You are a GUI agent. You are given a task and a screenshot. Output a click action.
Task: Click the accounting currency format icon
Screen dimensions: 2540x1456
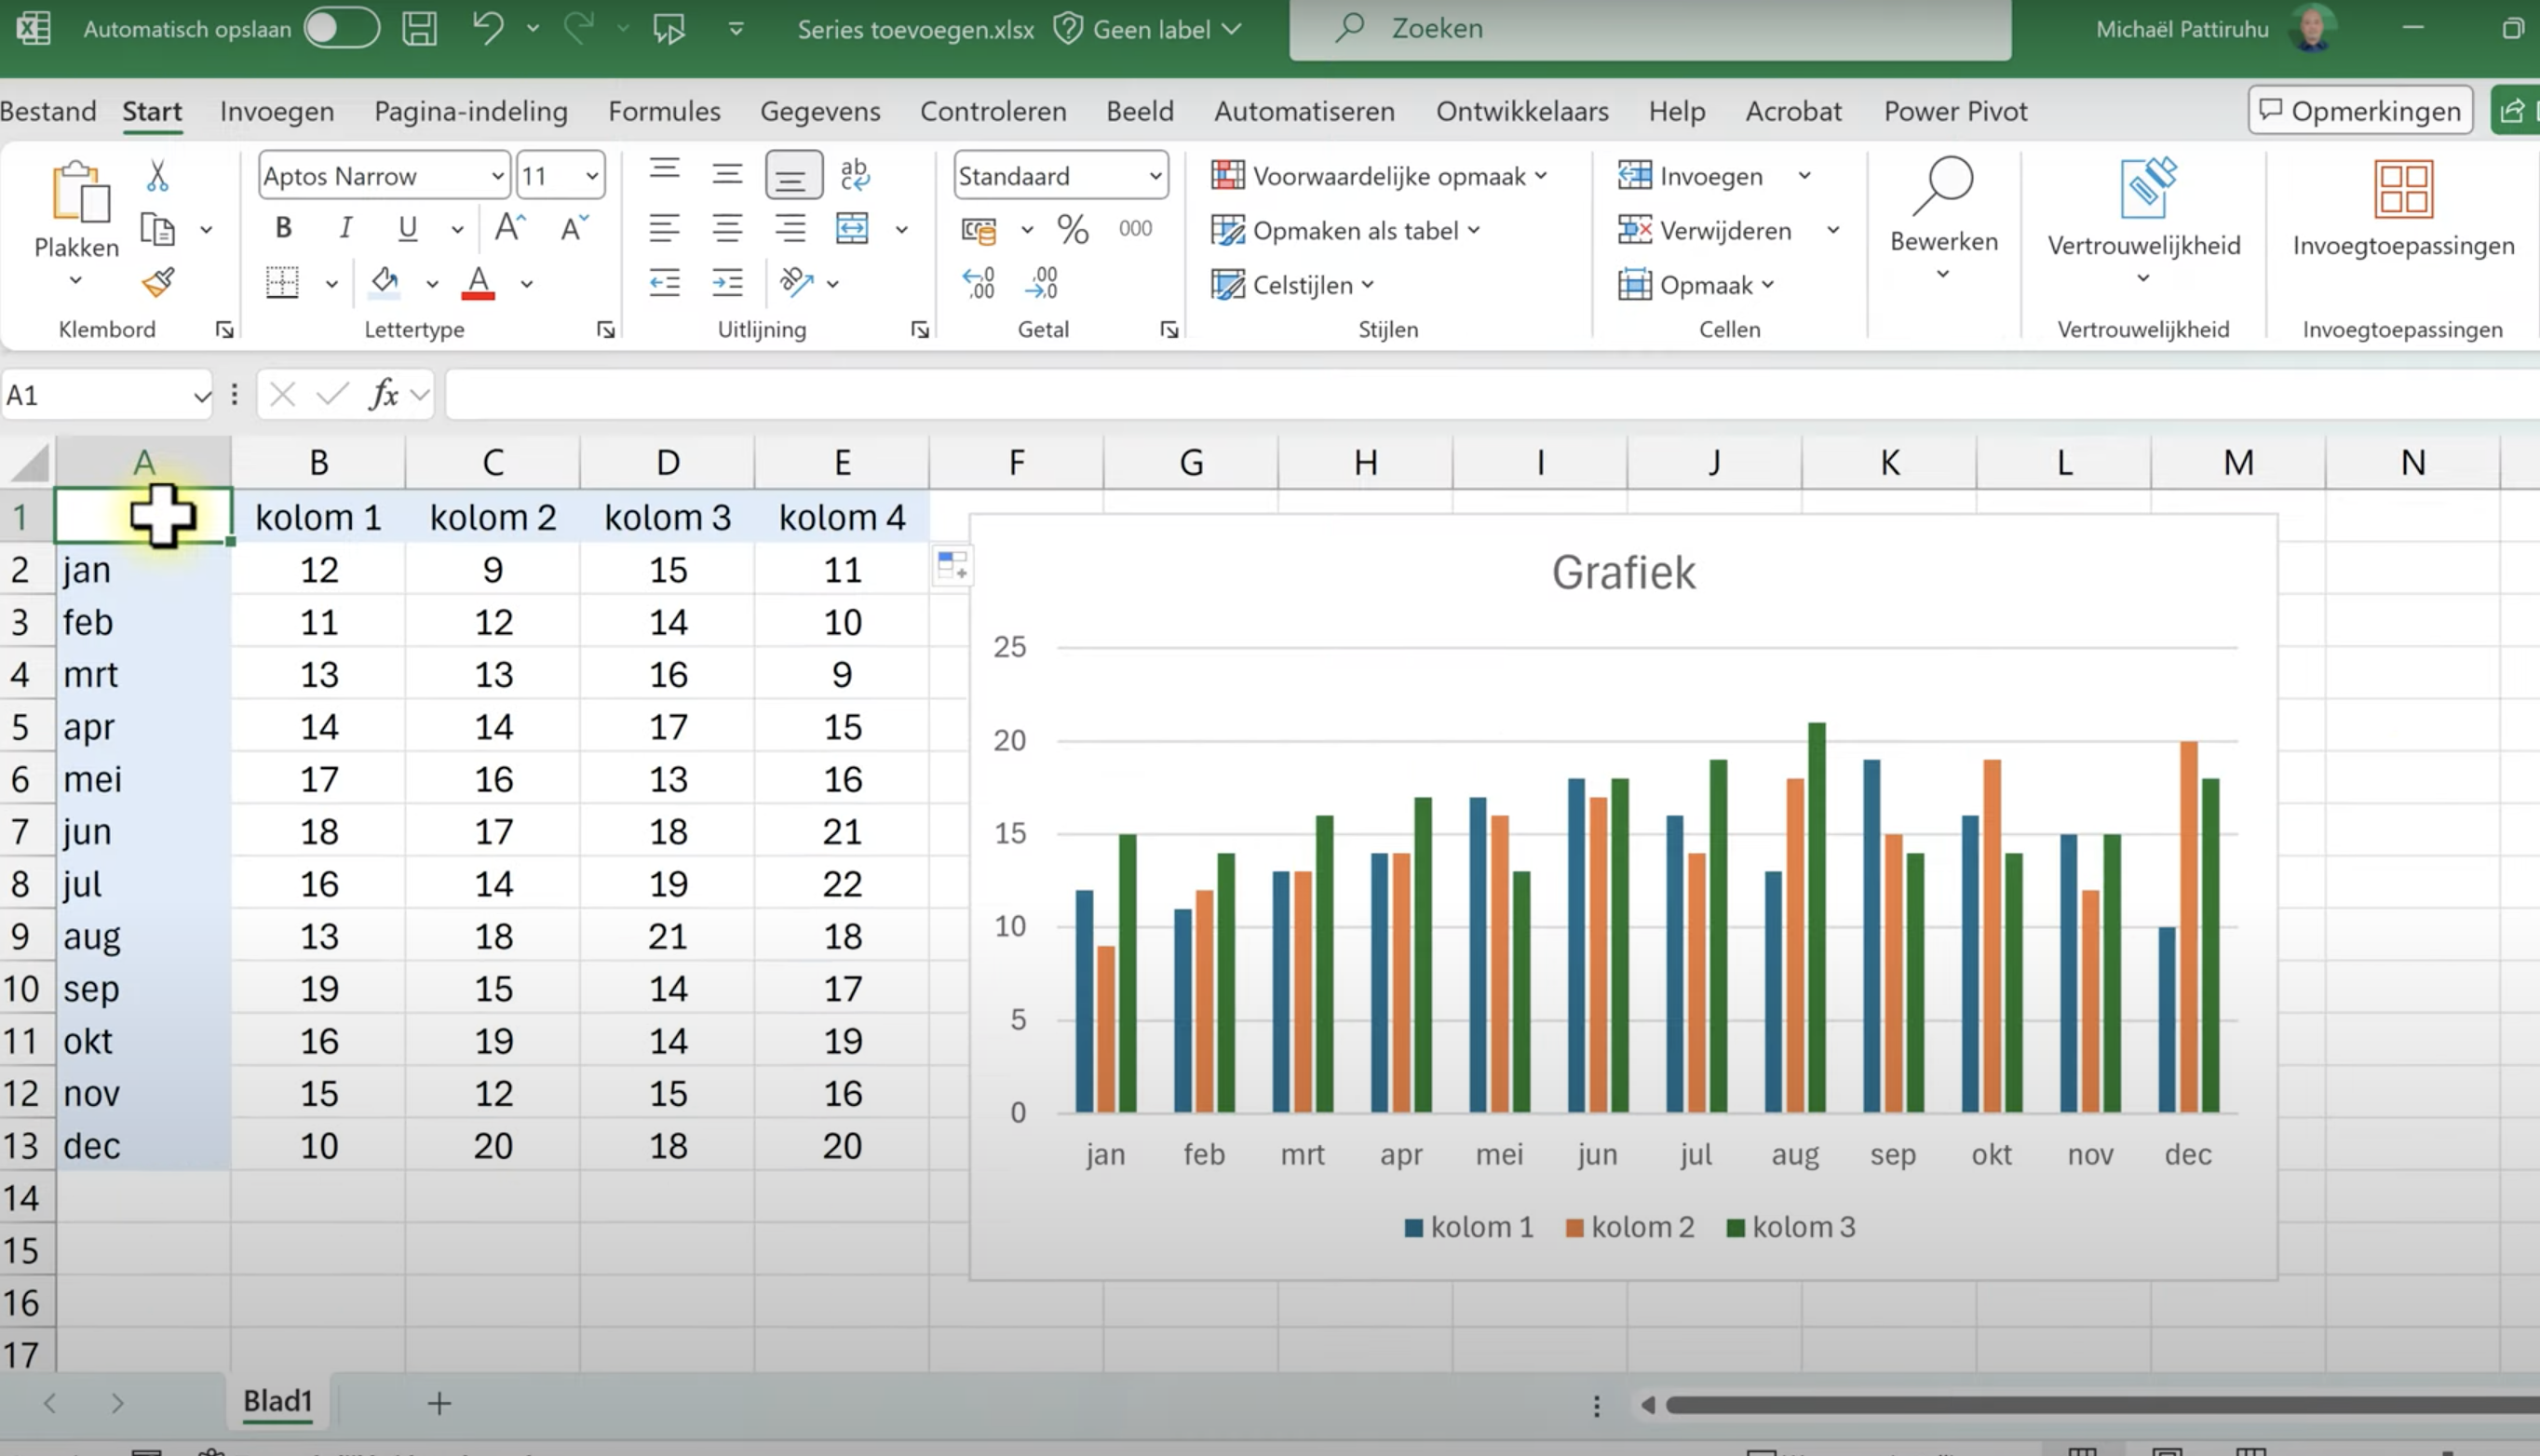click(x=979, y=230)
